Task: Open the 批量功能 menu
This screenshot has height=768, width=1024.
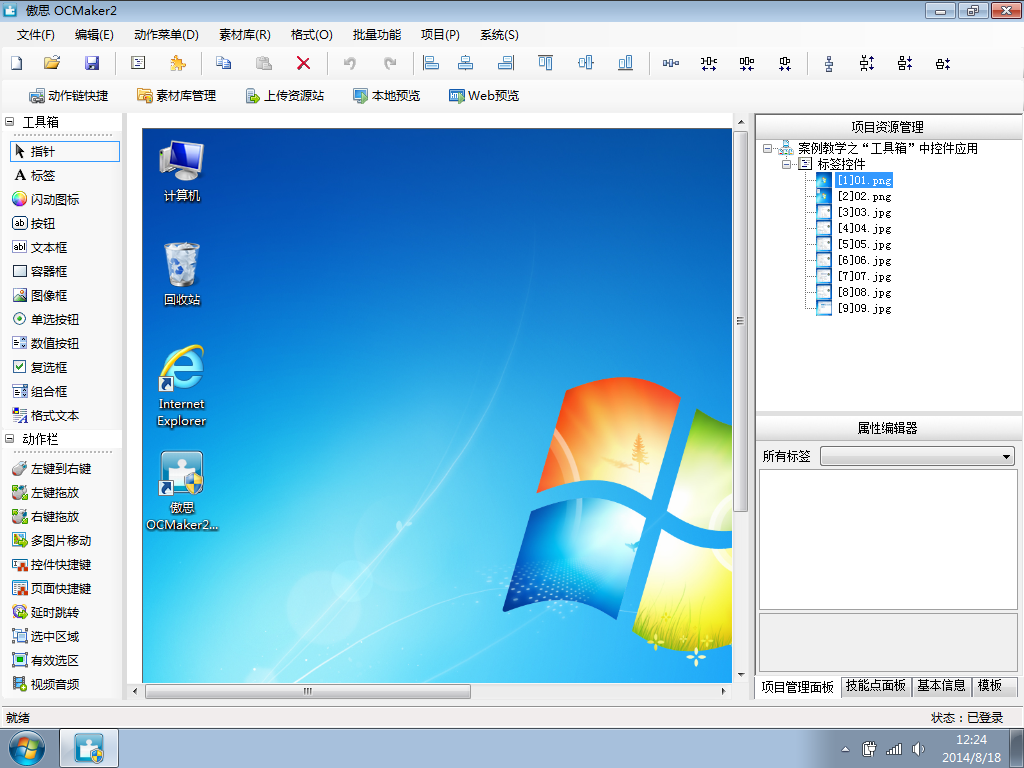Action: [377, 35]
